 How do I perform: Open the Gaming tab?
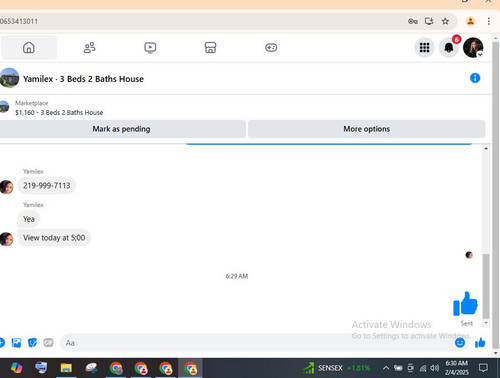[271, 48]
